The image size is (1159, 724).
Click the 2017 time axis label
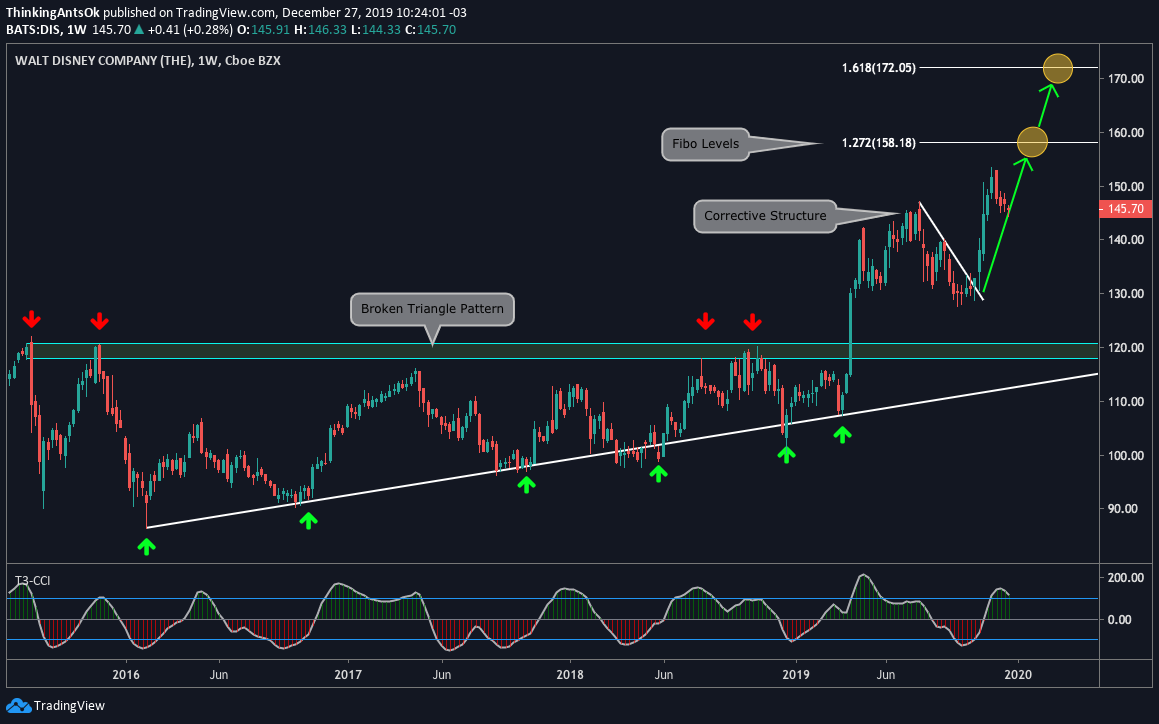click(347, 674)
